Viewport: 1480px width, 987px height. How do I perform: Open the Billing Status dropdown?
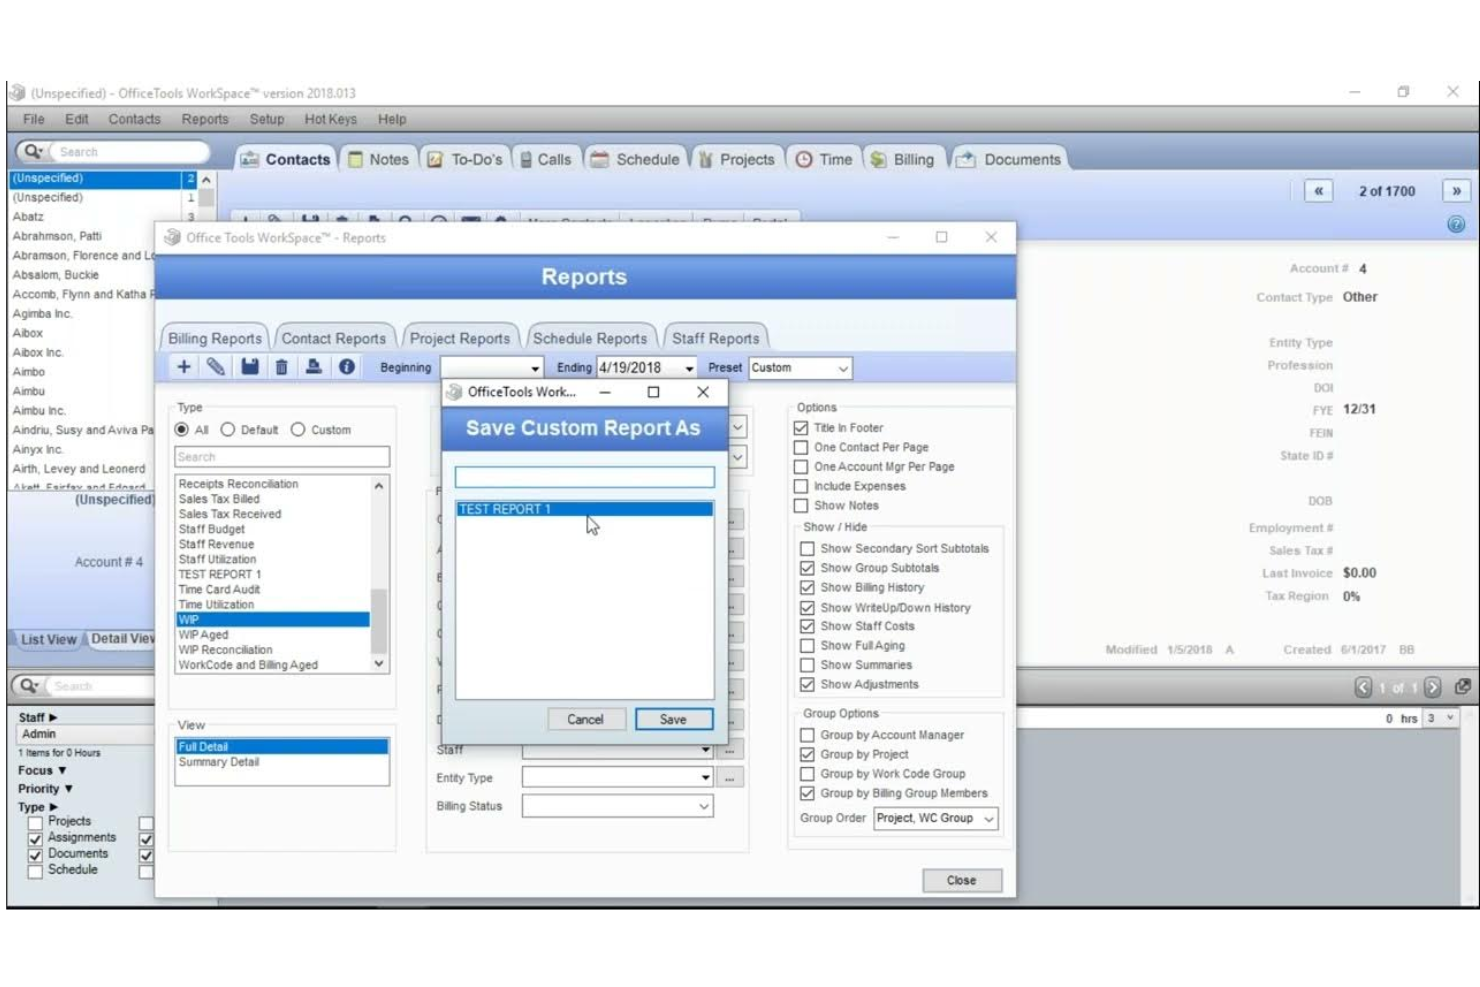(704, 805)
